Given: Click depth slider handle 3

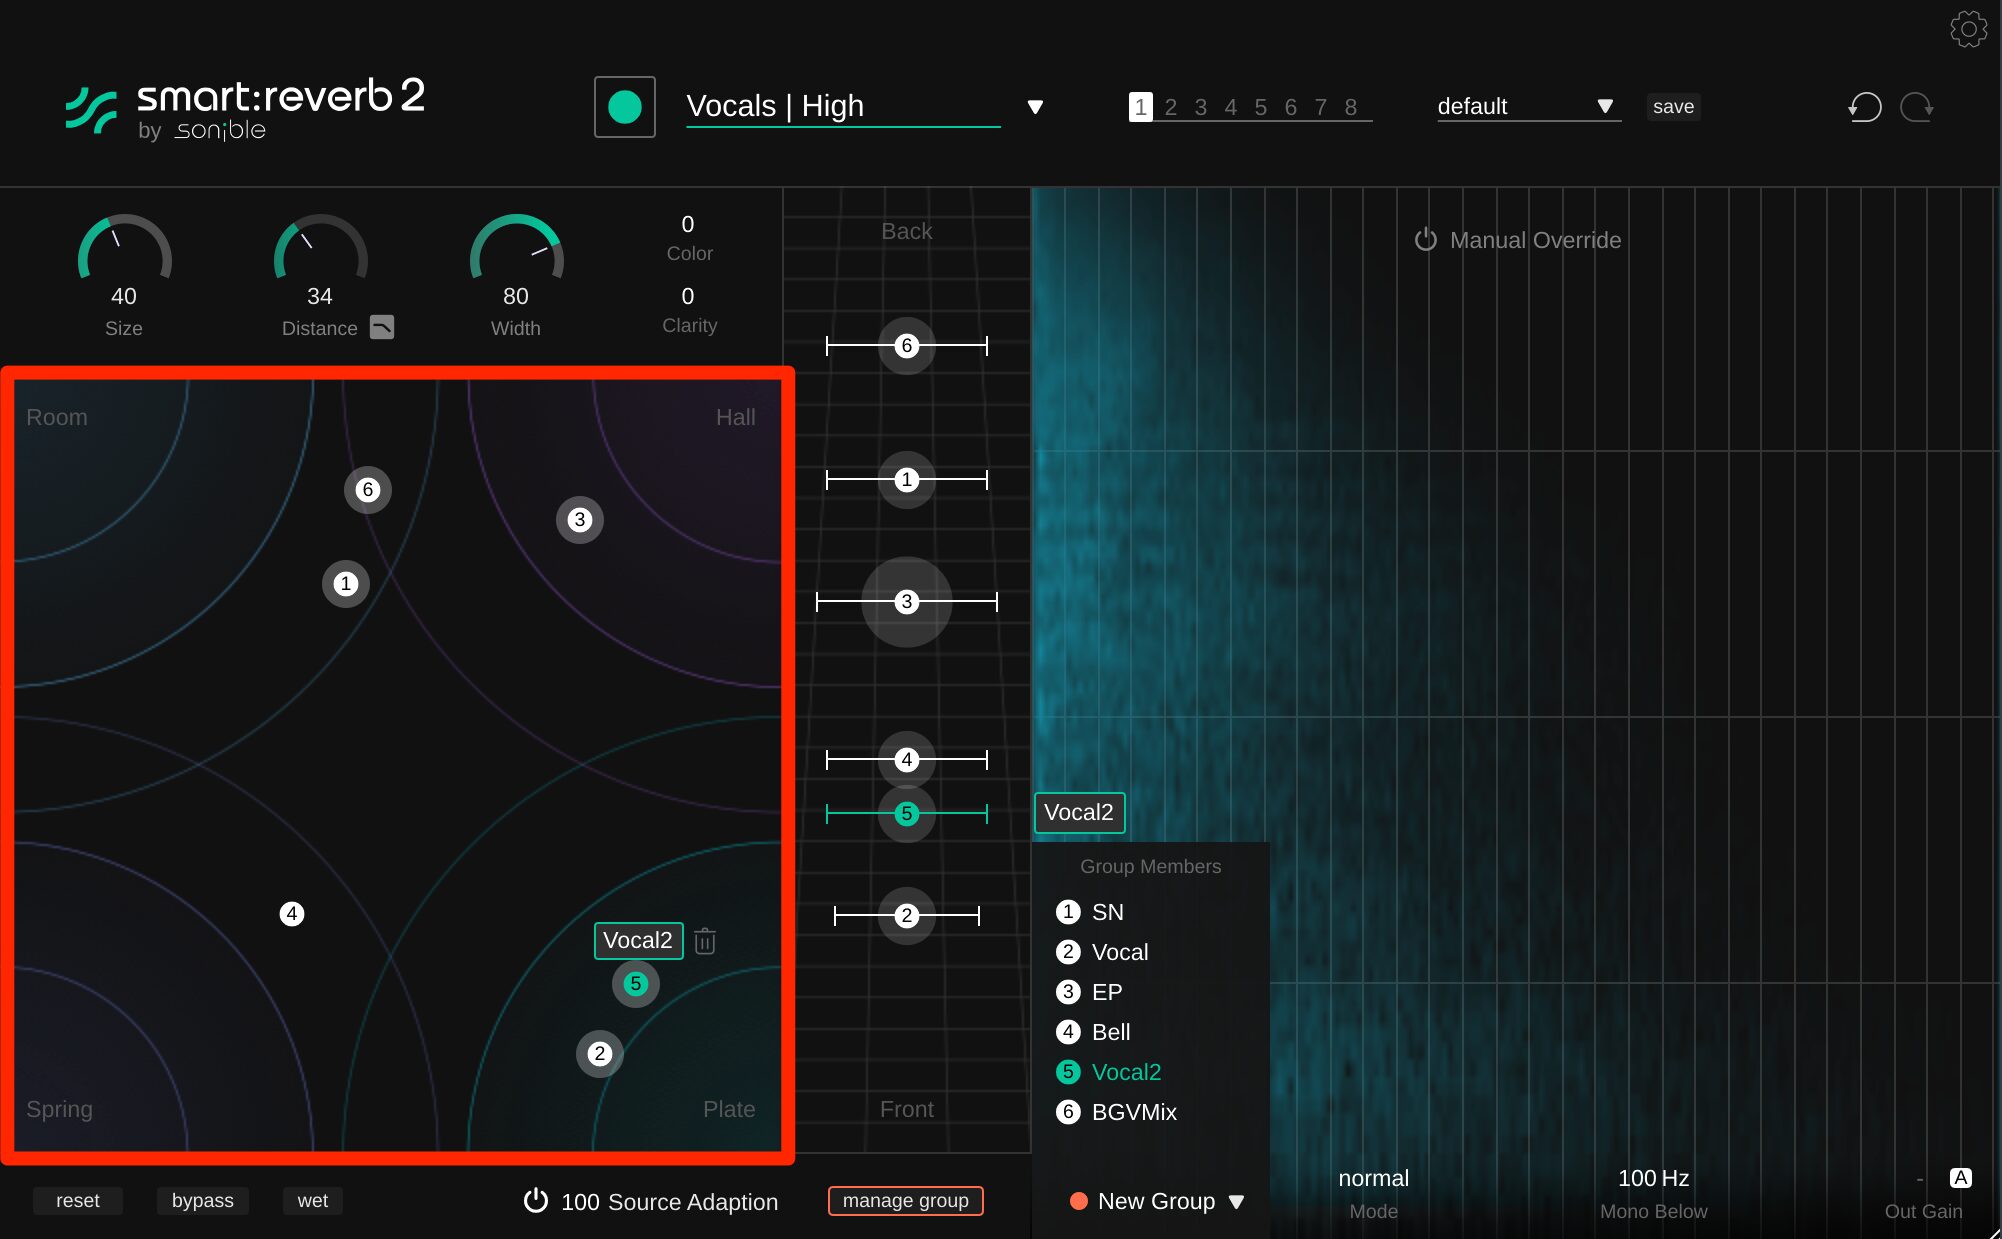Looking at the screenshot, I should (x=907, y=602).
